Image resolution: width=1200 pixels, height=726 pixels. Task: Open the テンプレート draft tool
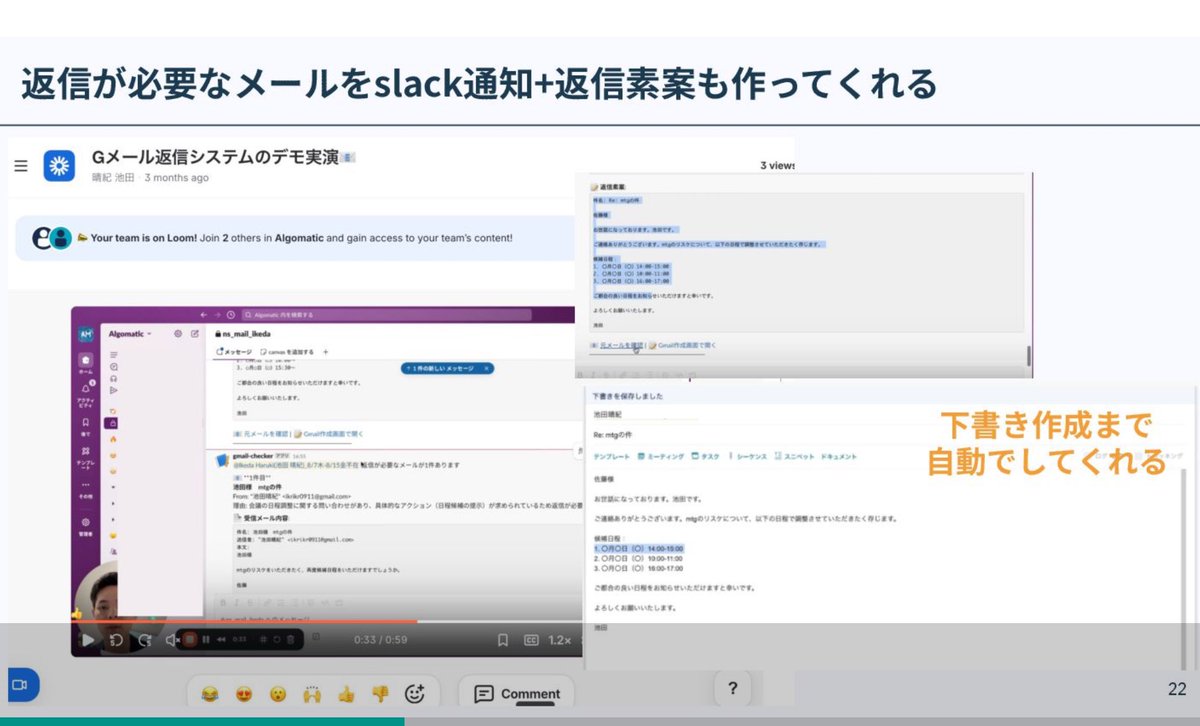point(612,456)
